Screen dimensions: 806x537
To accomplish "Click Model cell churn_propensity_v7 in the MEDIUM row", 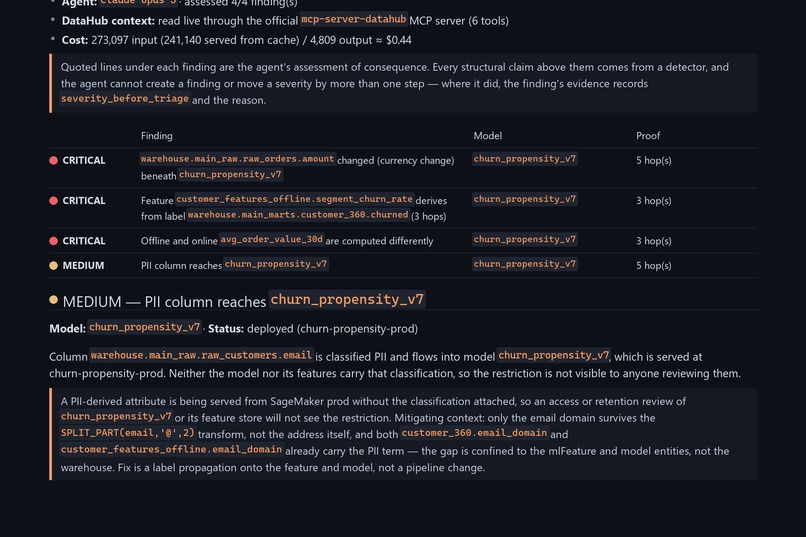I will coord(525,264).
